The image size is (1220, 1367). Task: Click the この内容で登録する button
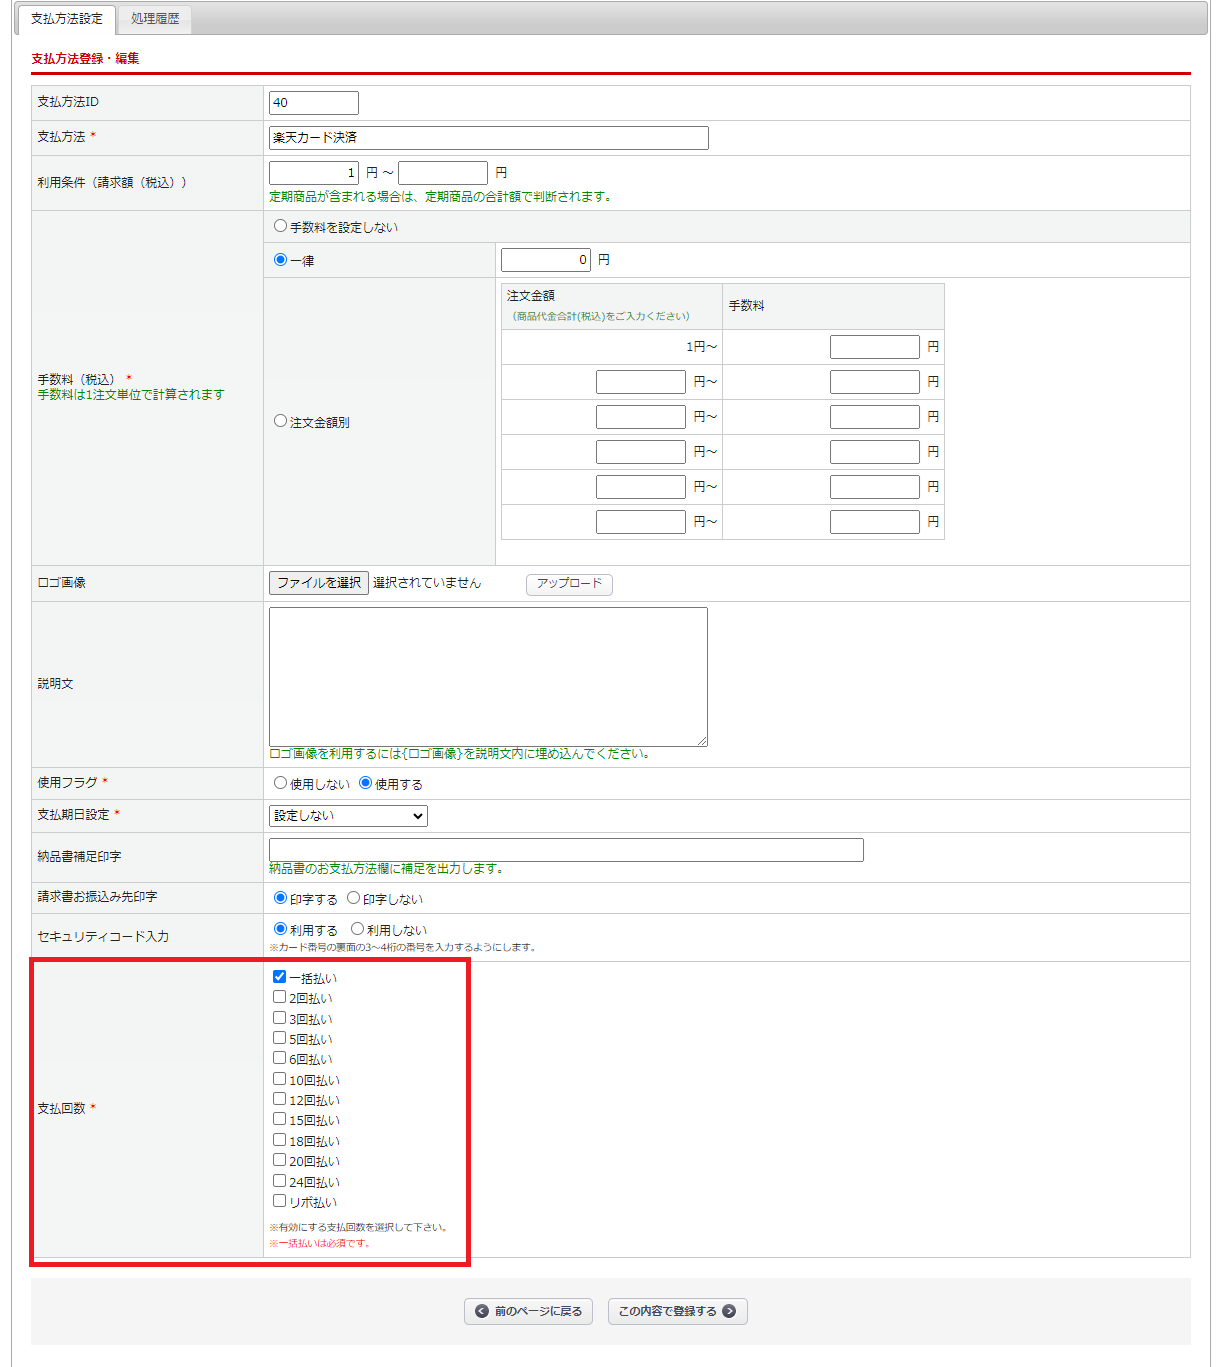[x=677, y=1311]
